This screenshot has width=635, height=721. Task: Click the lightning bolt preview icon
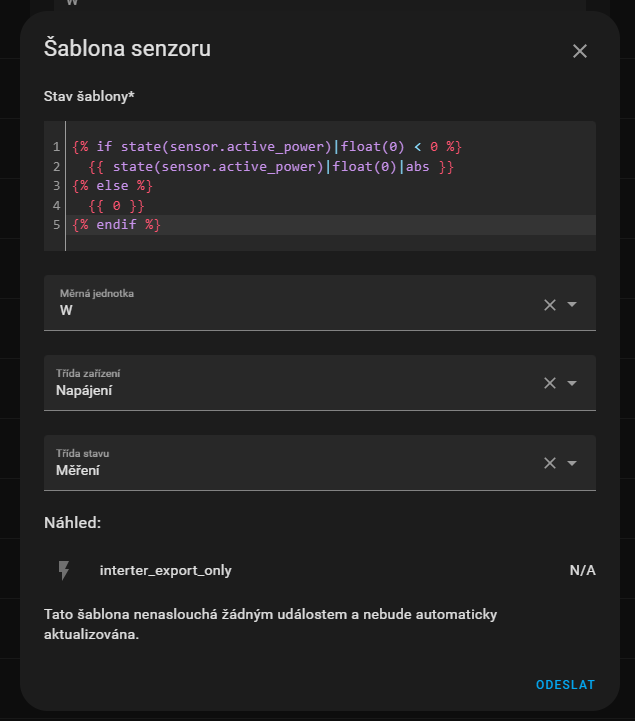pos(65,570)
